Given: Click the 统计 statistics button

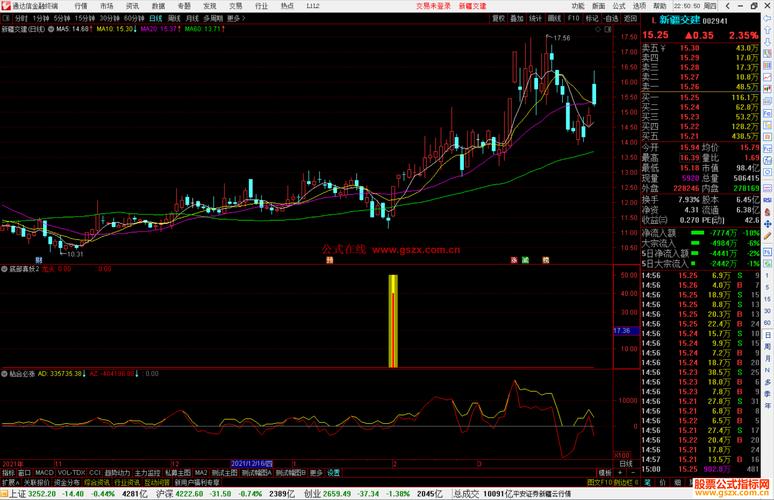Looking at the screenshot, I should pos(536,18).
